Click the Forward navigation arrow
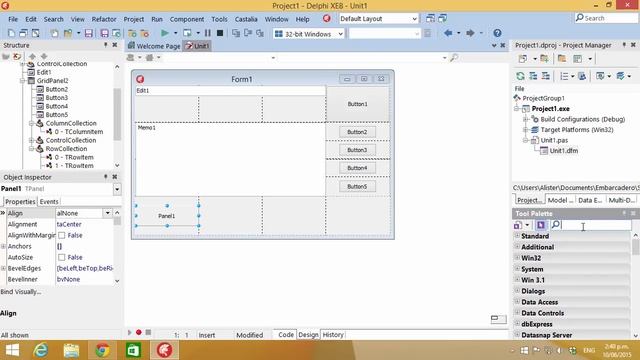Screen dimensions: 640x360 coord(470,33)
